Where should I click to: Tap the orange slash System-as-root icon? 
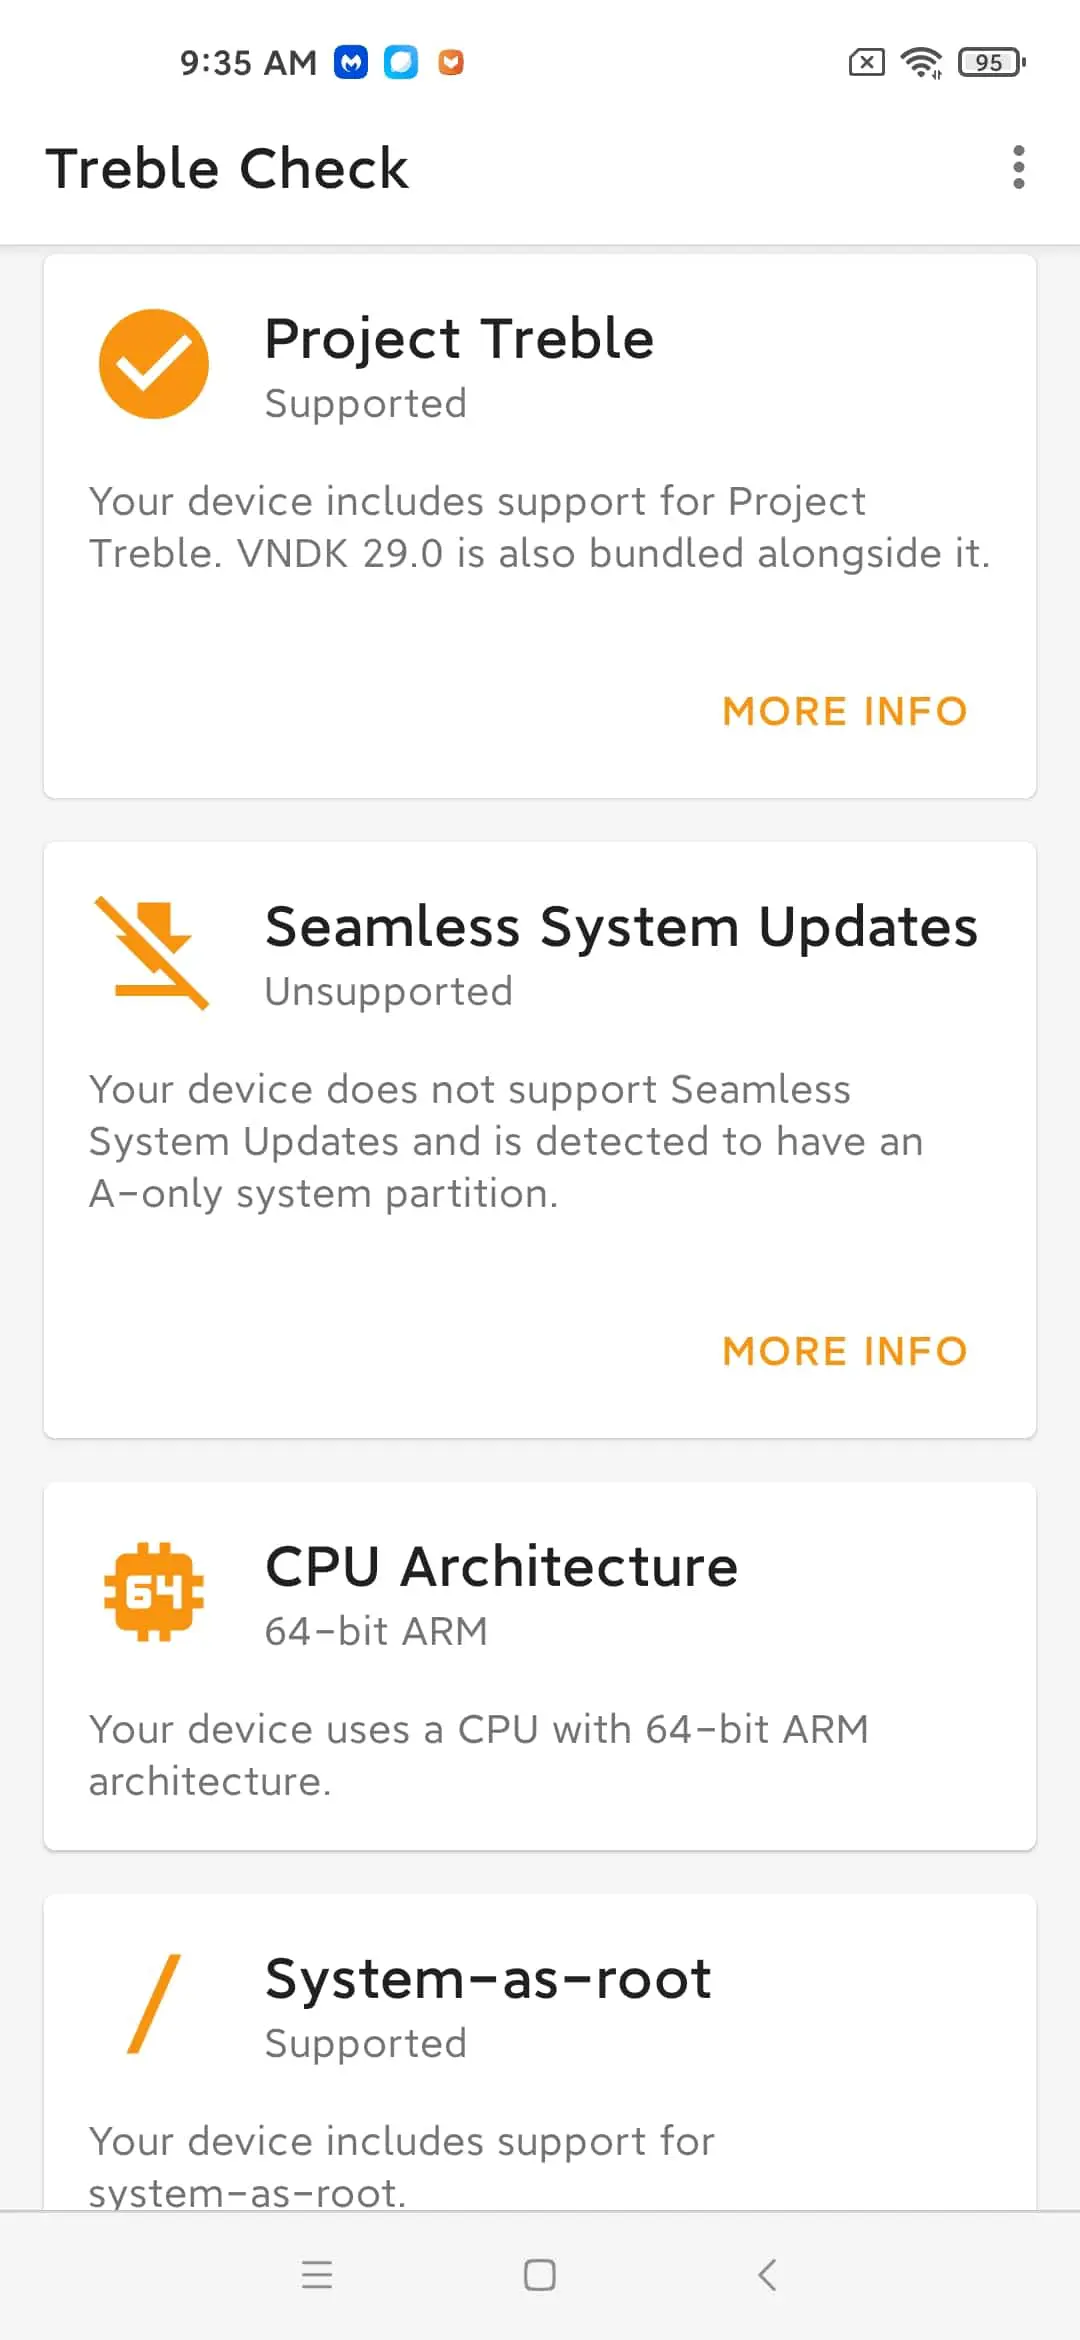tap(154, 2004)
